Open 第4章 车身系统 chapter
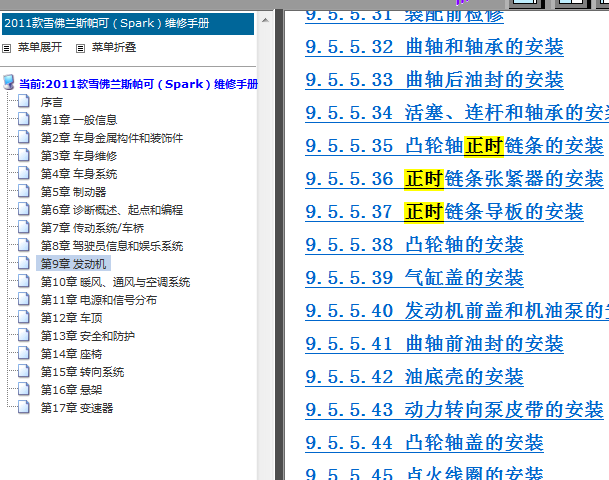The height and width of the screenshot is (480, 609). (79, 174)
